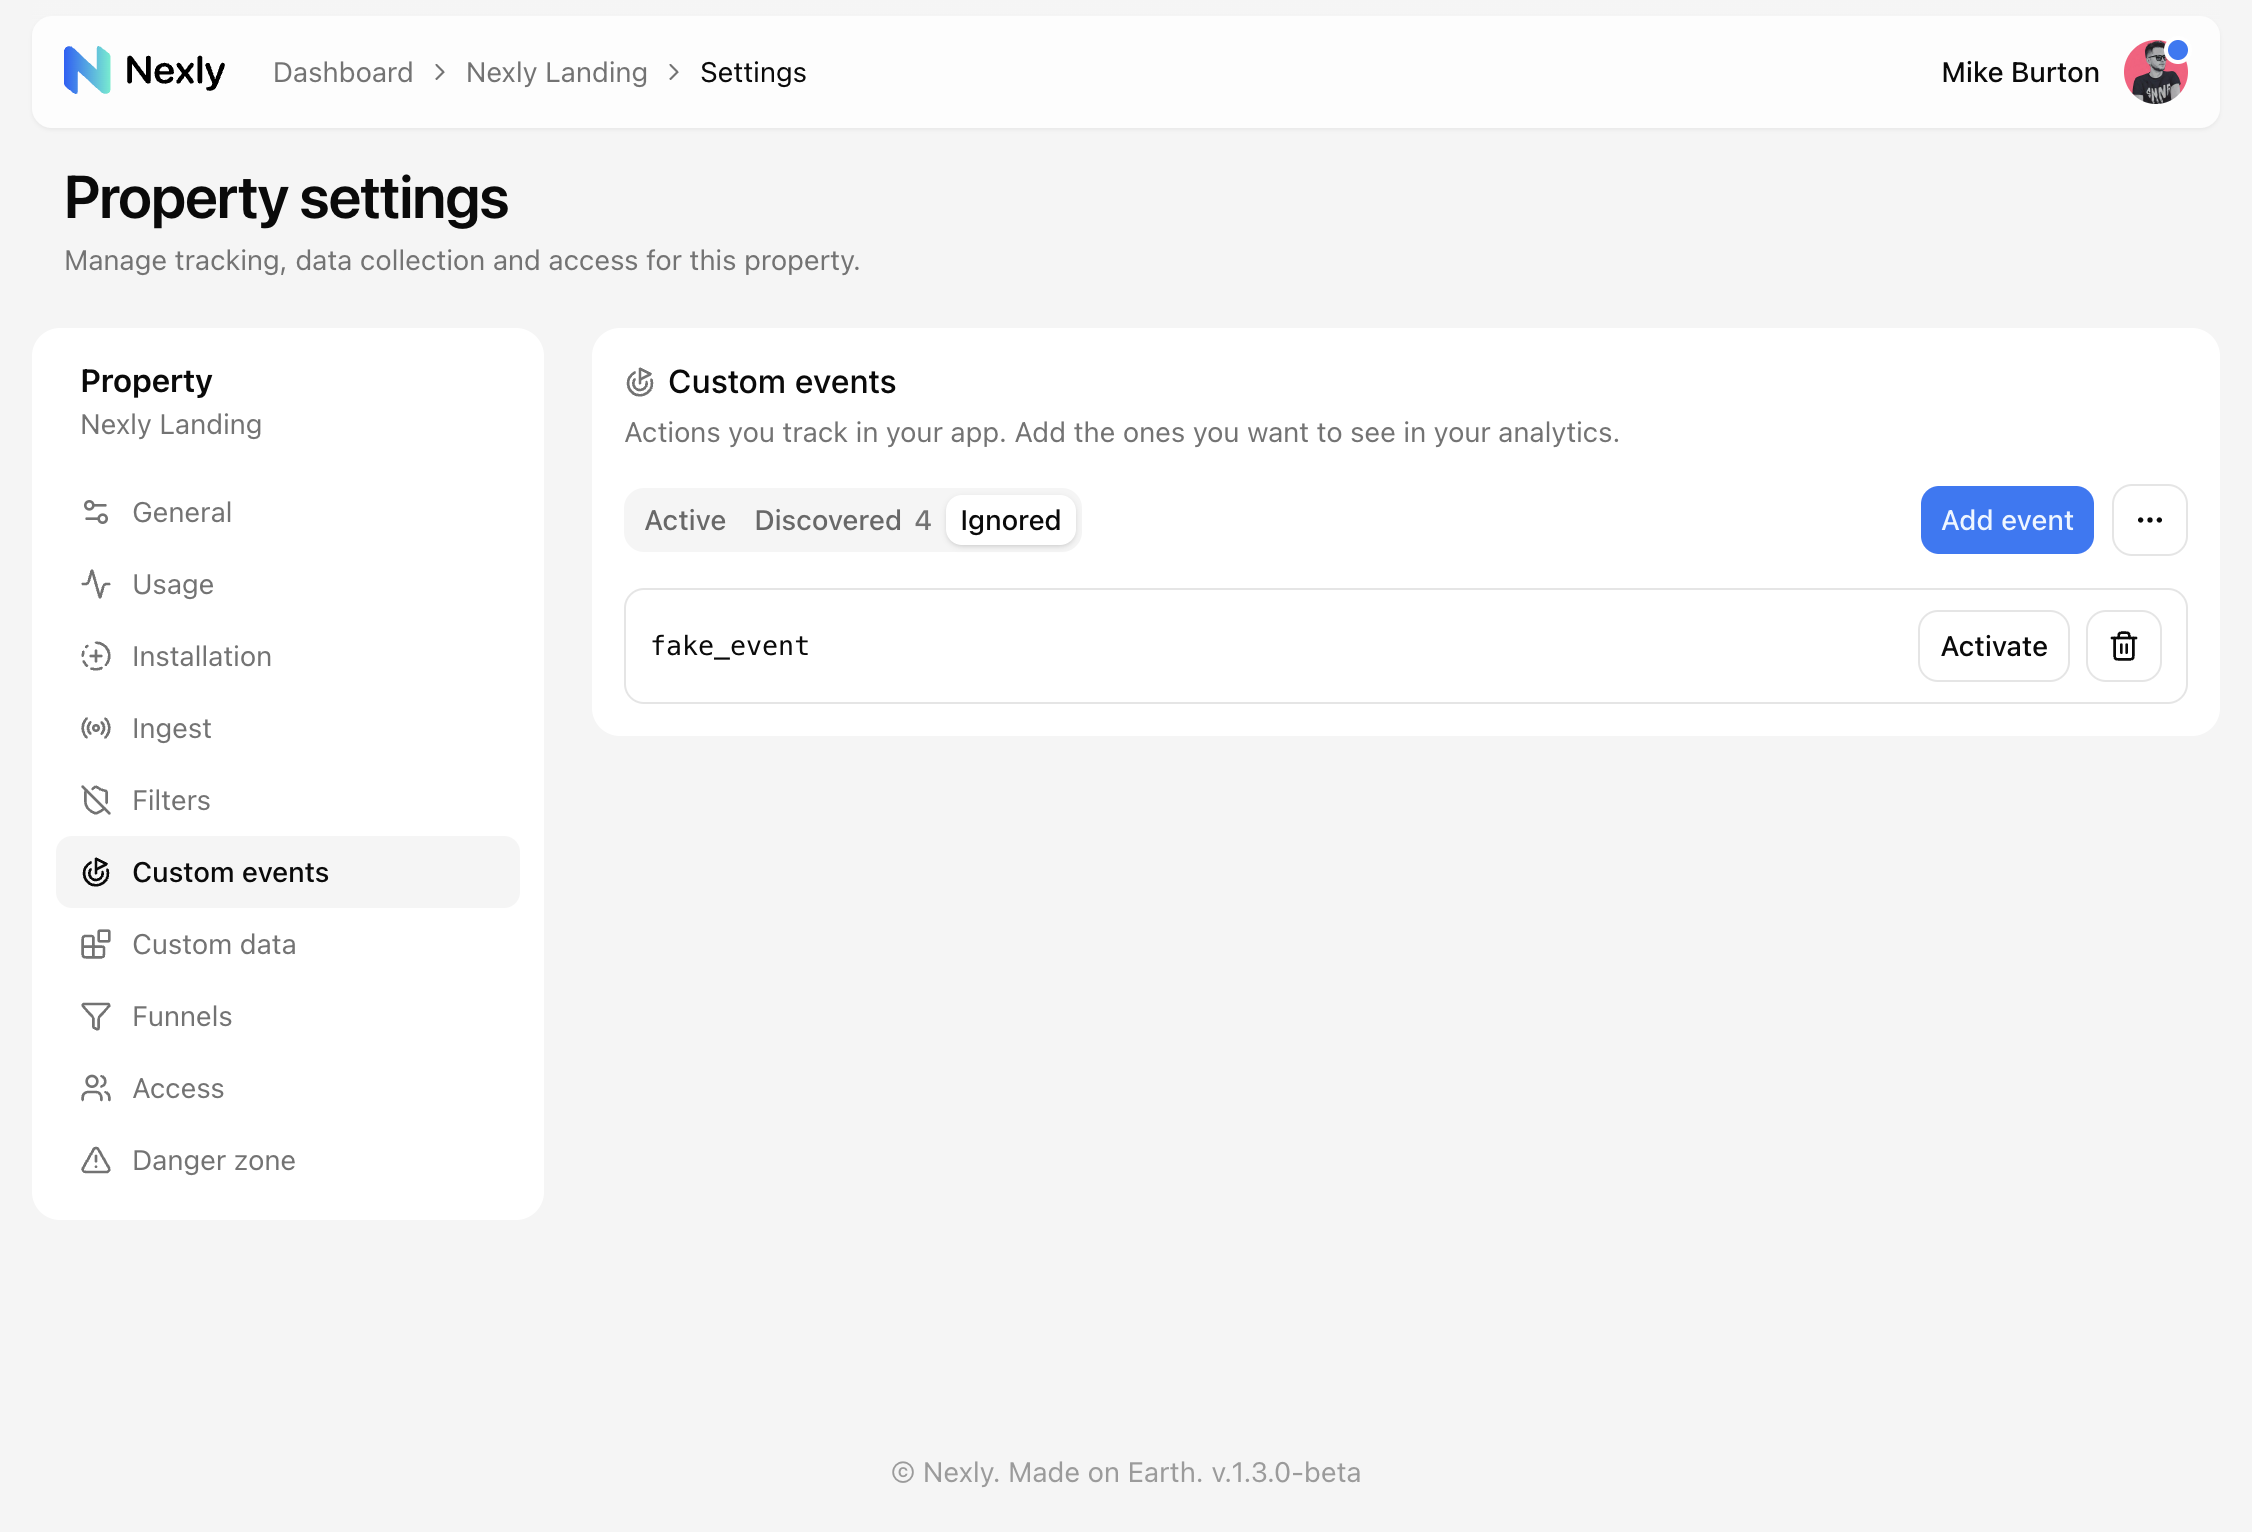The width and height of the screenshot is (2252, 1532).
Task: Click the Custom data blocks icon
Action: point(96,944)
